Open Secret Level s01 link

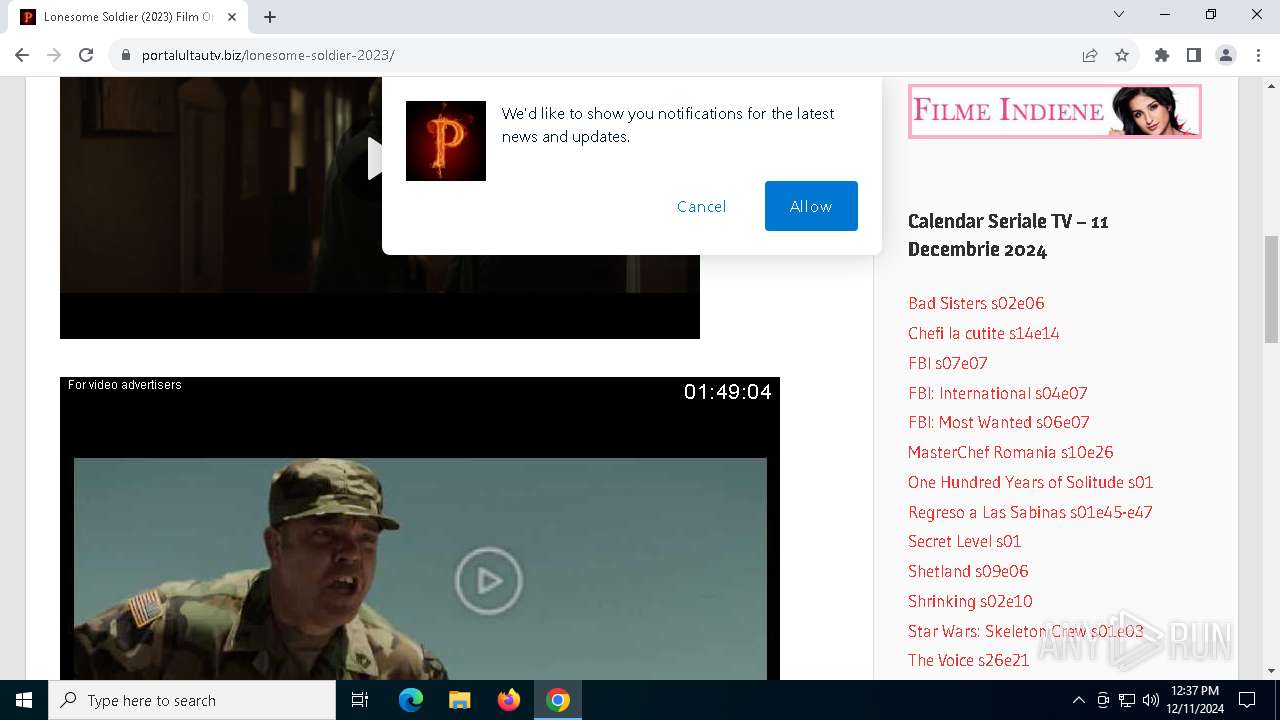pos(965,541)
